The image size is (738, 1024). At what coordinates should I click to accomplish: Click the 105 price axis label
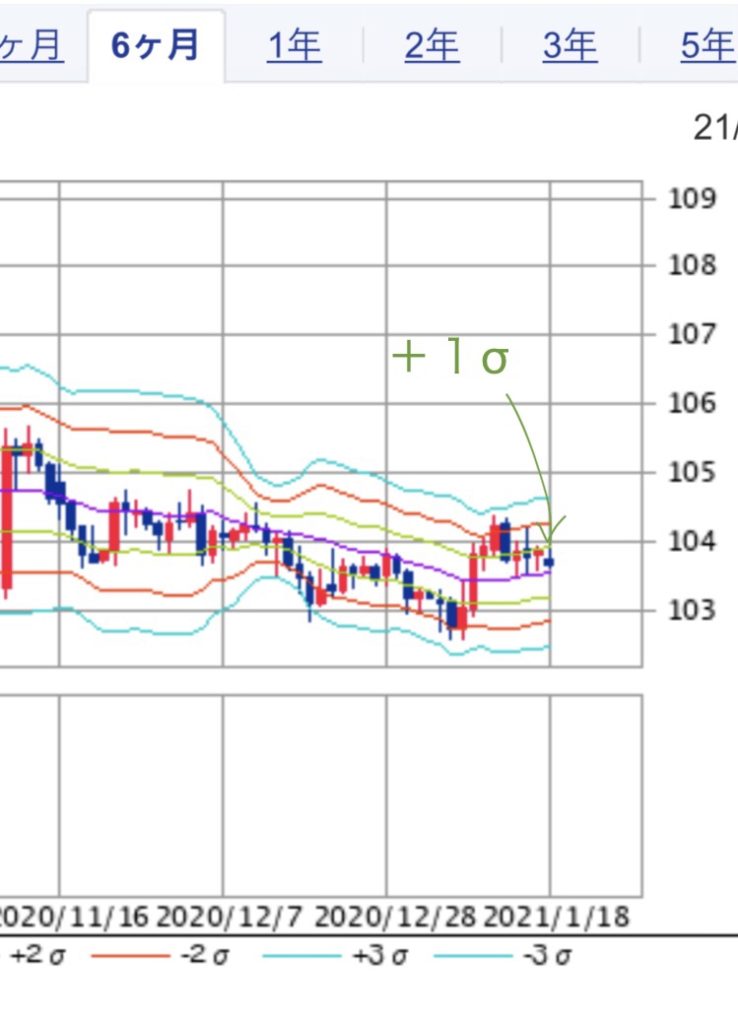point(692,472)
